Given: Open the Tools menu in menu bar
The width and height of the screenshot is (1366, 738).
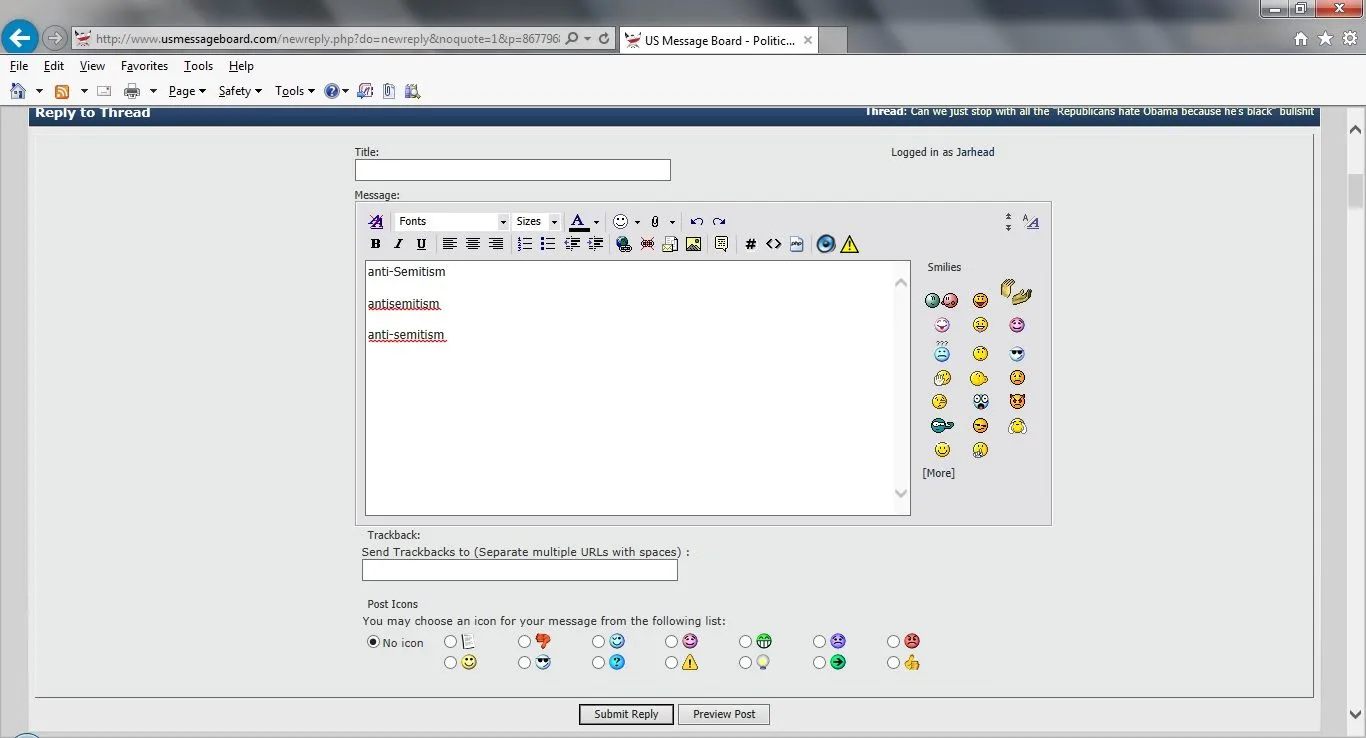Looking at the screenshot, I should pyautogui.click(x=198, y=66).
